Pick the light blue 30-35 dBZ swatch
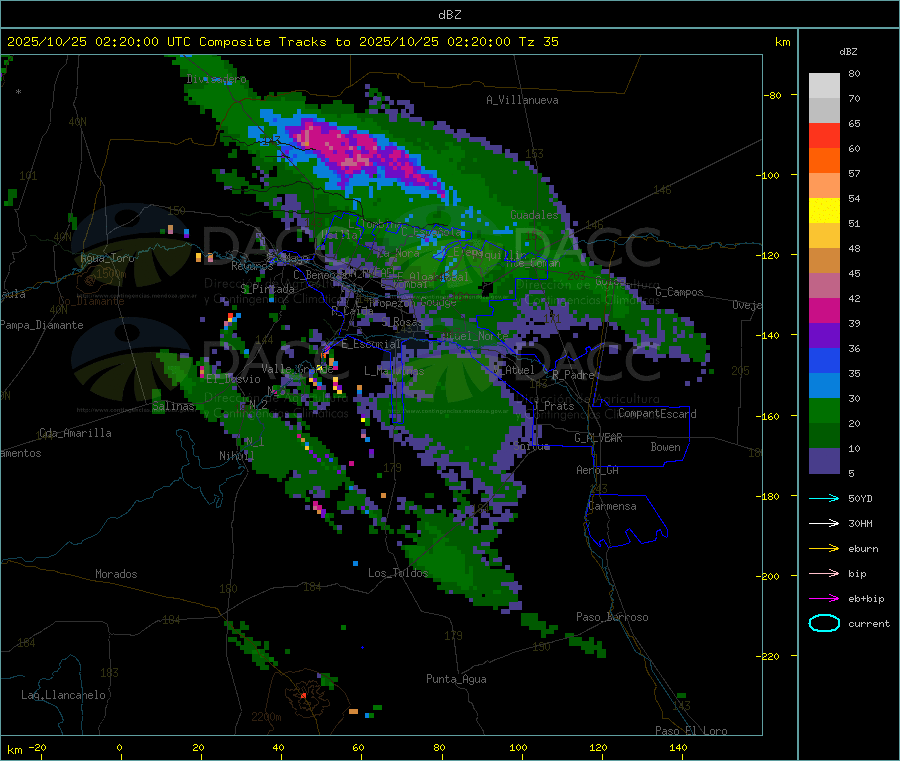 [824, 386]
